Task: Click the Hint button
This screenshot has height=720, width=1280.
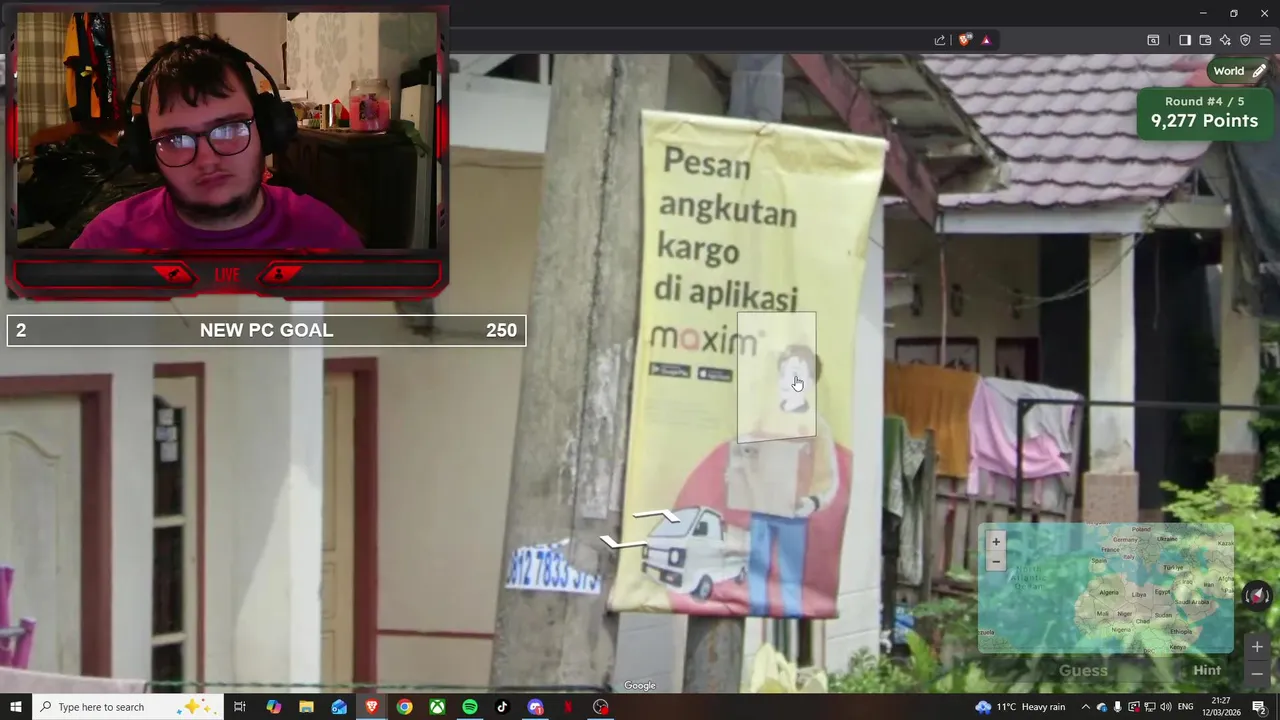Action: point(1207,670)
